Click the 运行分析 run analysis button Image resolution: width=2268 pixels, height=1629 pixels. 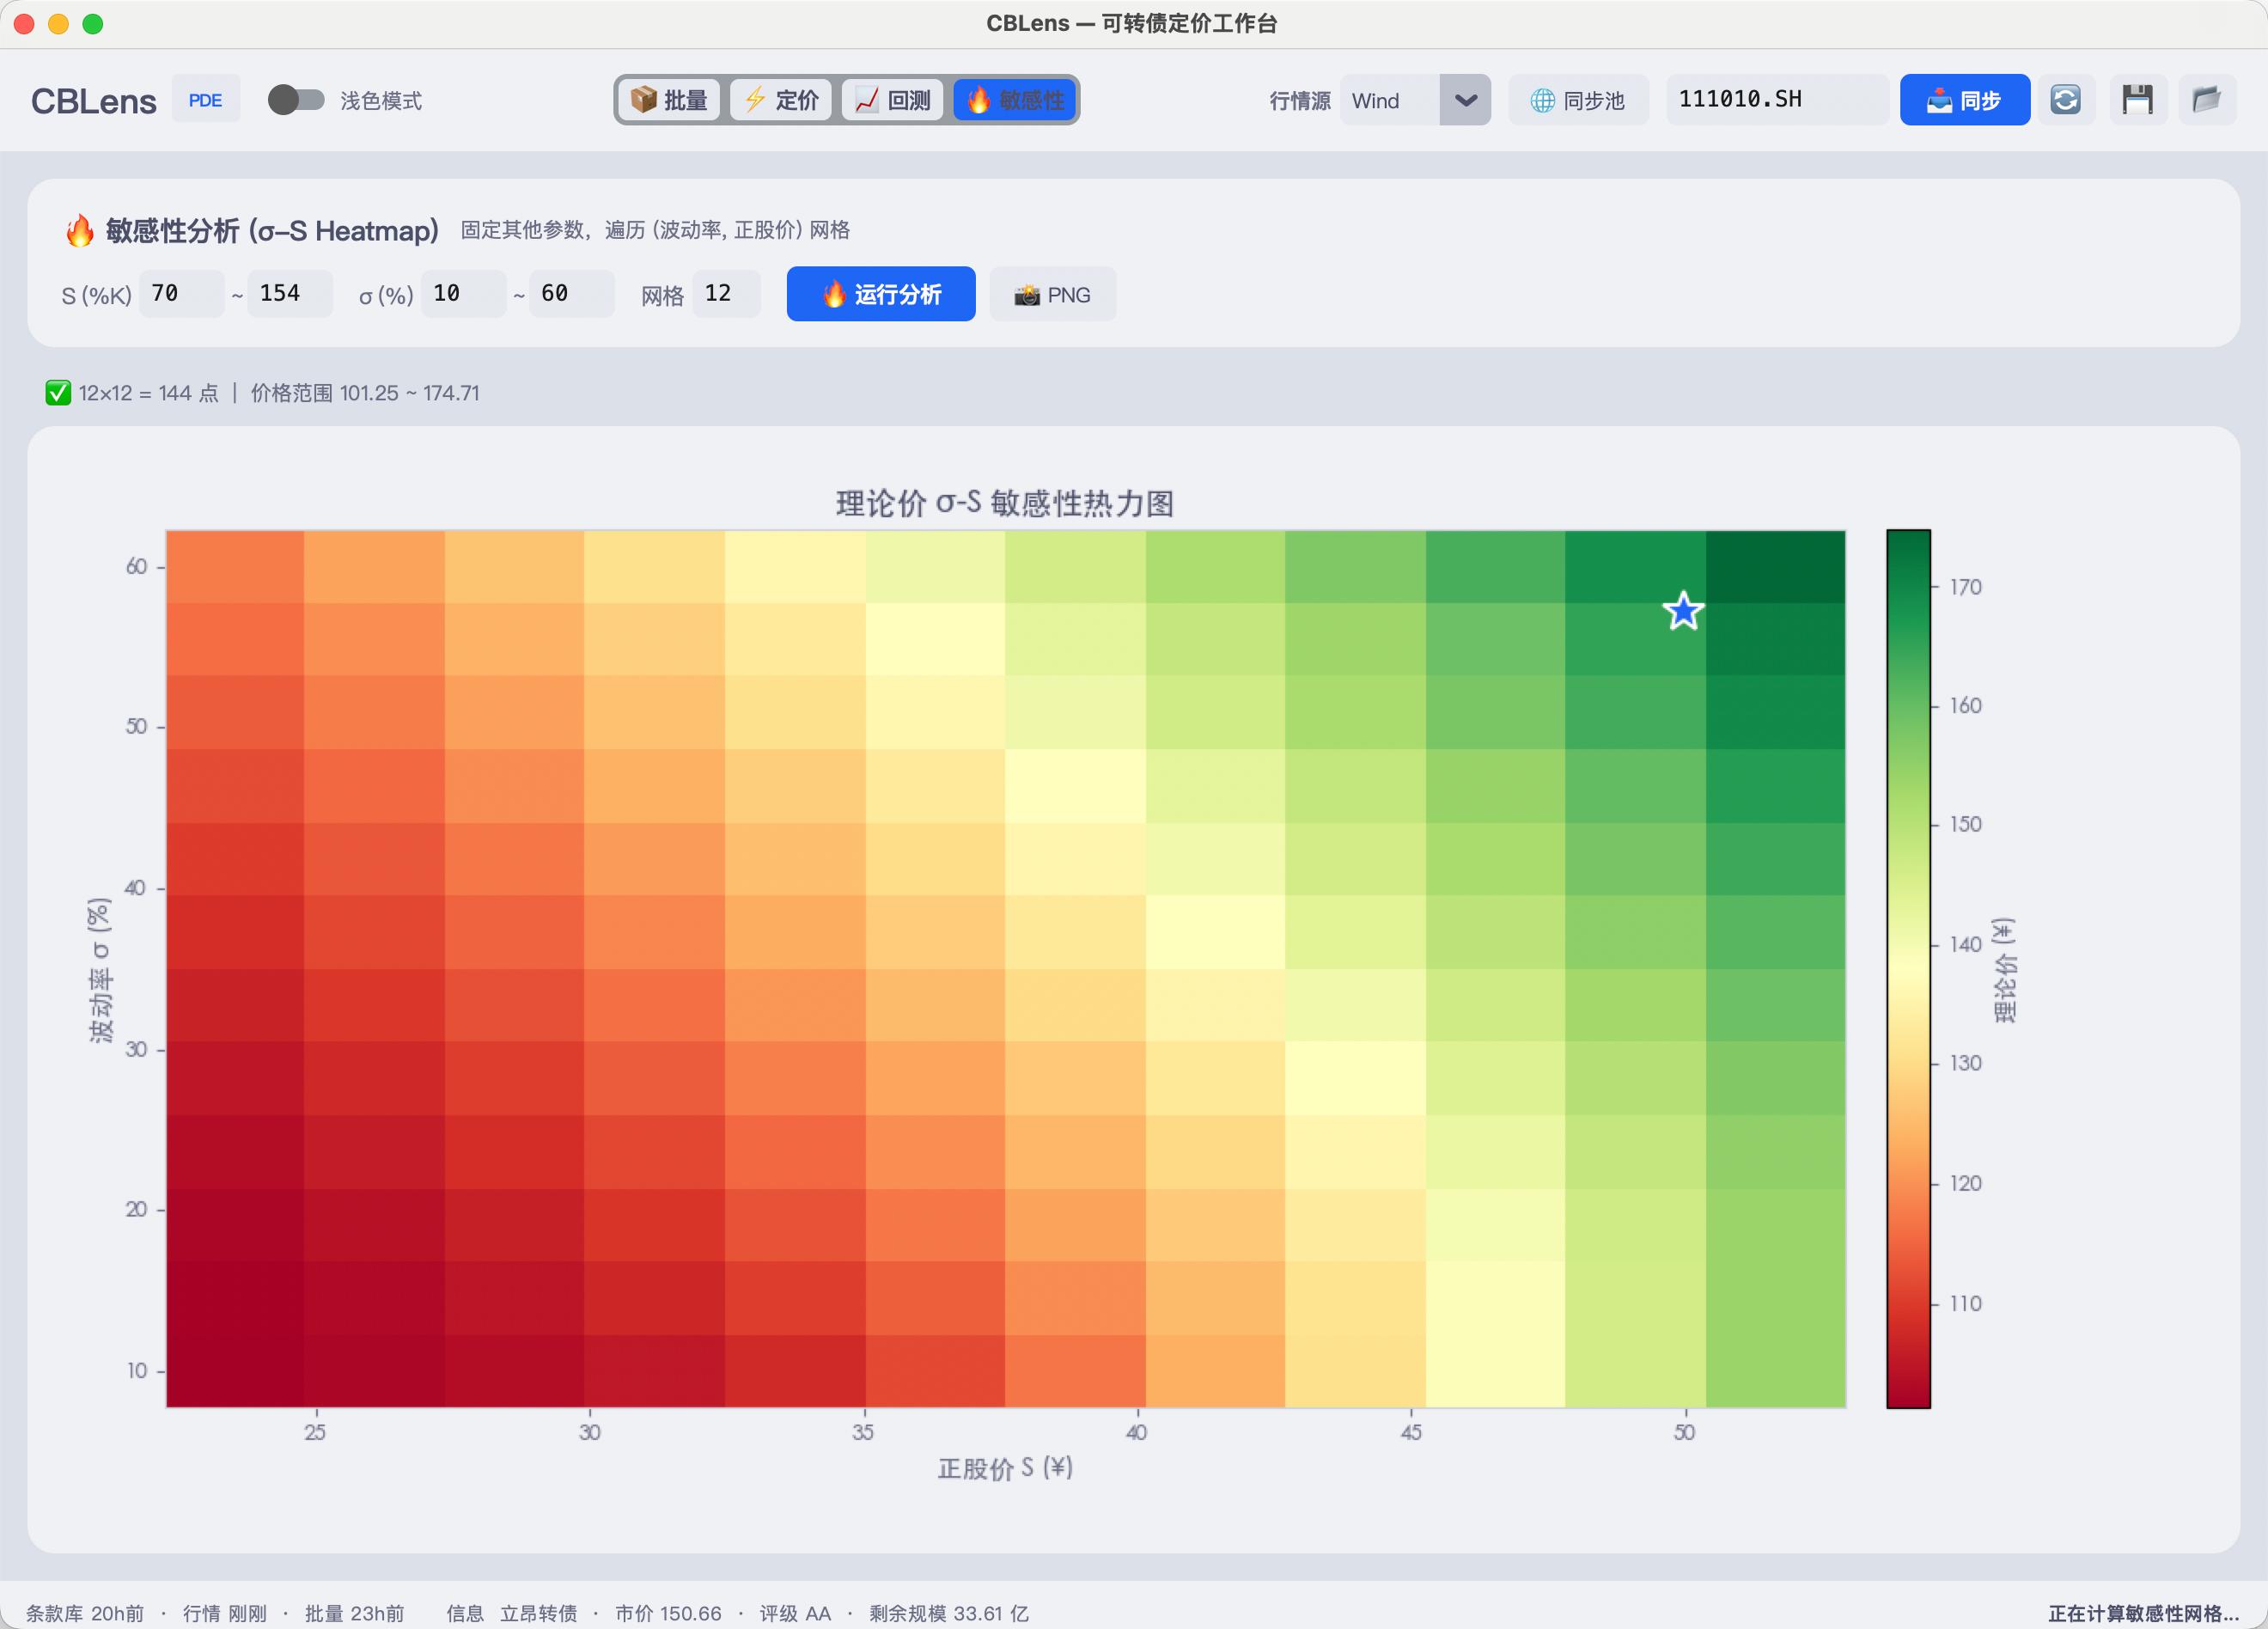click(881, 294)
